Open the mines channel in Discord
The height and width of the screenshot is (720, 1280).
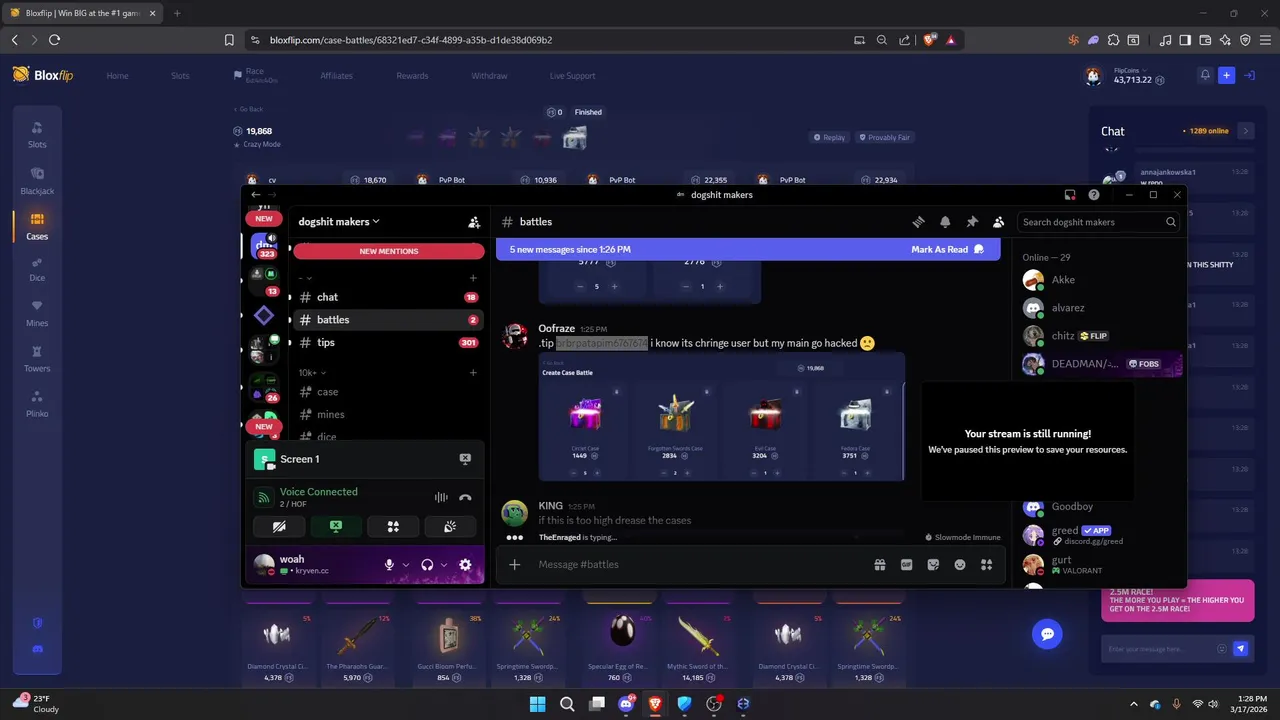click(388, 415)
